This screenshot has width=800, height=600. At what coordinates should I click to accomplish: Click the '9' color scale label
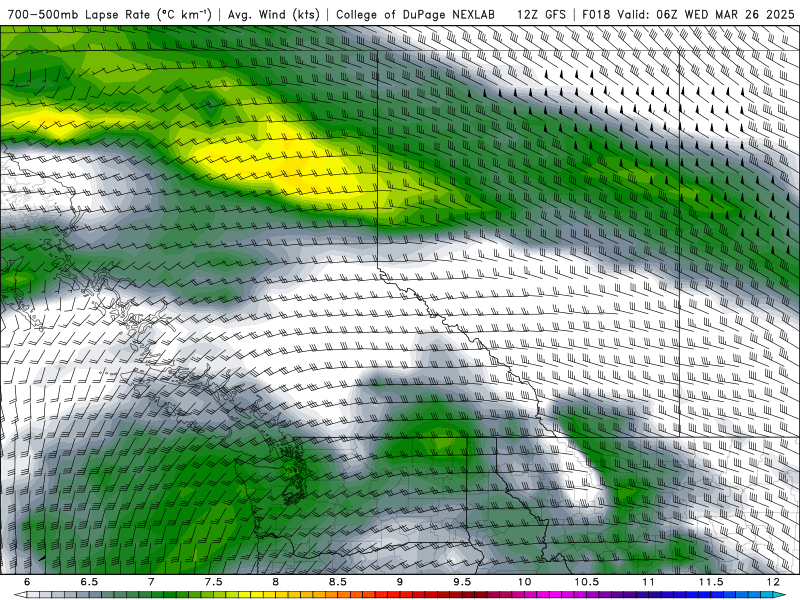(x=399, y=582)
